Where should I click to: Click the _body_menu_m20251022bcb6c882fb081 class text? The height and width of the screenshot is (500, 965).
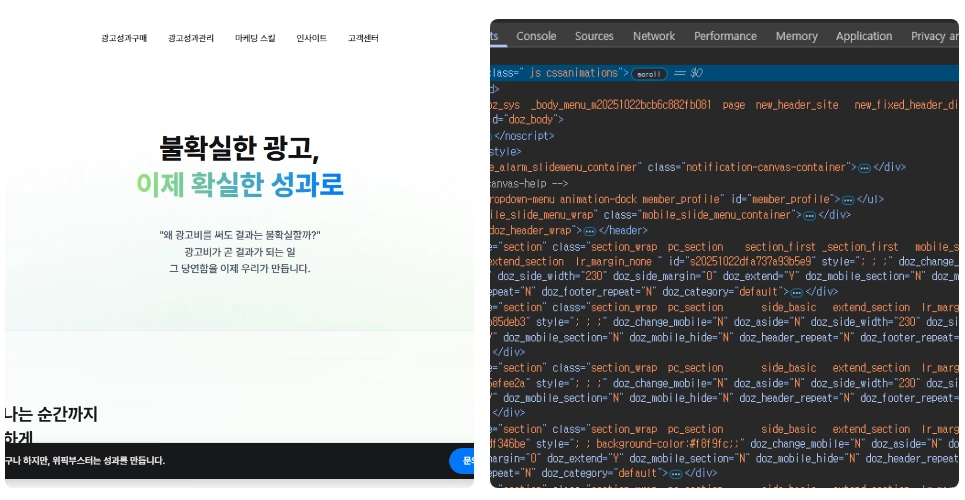pyautogui.click(x=620, y=105)
